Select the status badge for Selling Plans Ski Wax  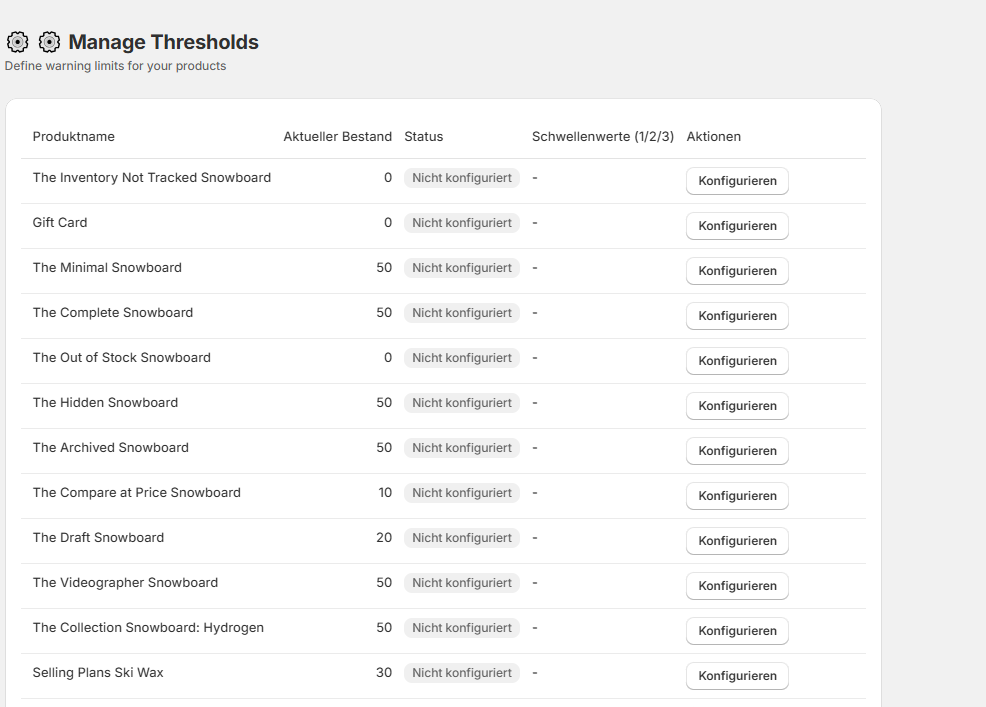[462, 672]
